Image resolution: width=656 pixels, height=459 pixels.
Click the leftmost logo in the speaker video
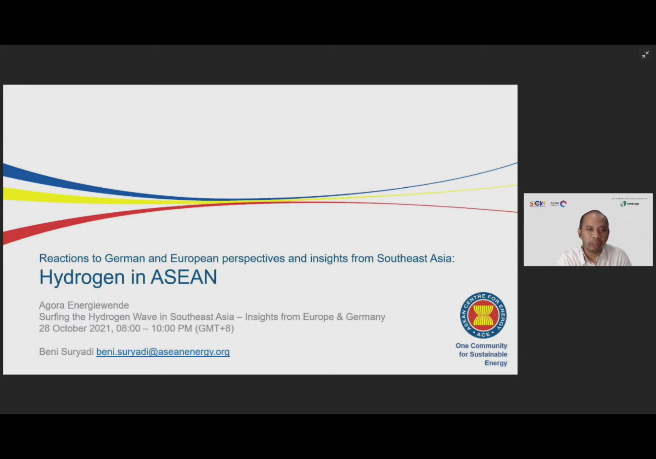tap(537, 204)
